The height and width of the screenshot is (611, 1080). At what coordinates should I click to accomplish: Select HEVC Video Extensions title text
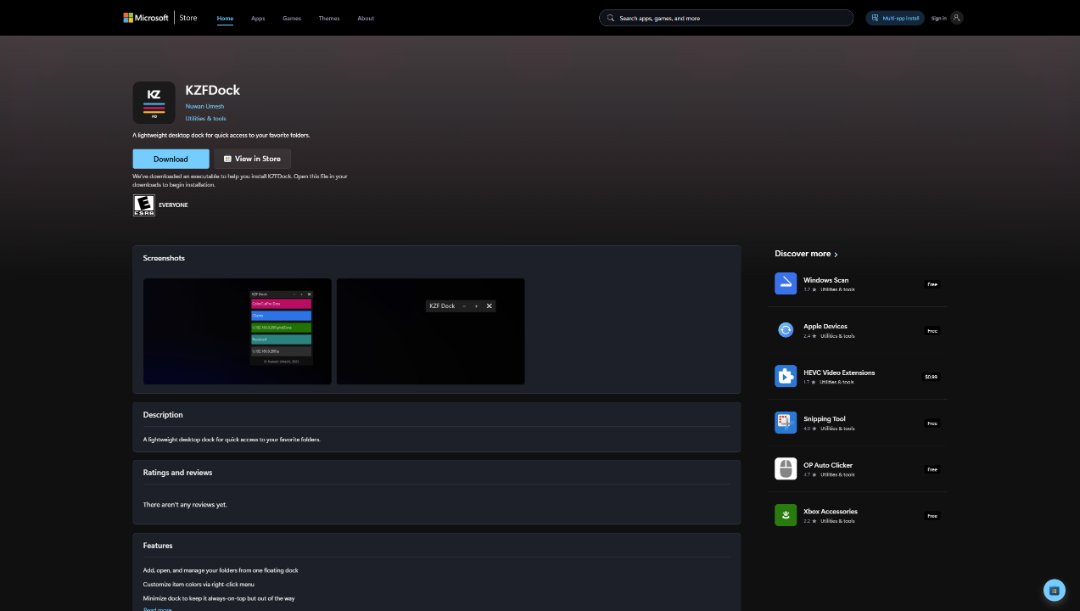point(839,373)
